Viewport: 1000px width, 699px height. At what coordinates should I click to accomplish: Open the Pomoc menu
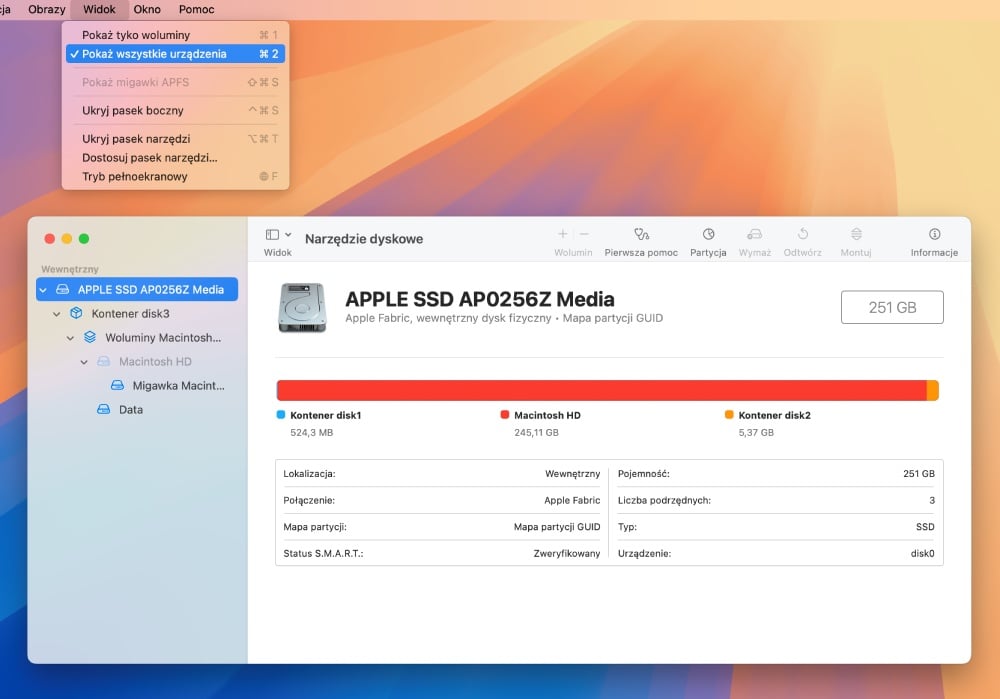pos(196,10)
